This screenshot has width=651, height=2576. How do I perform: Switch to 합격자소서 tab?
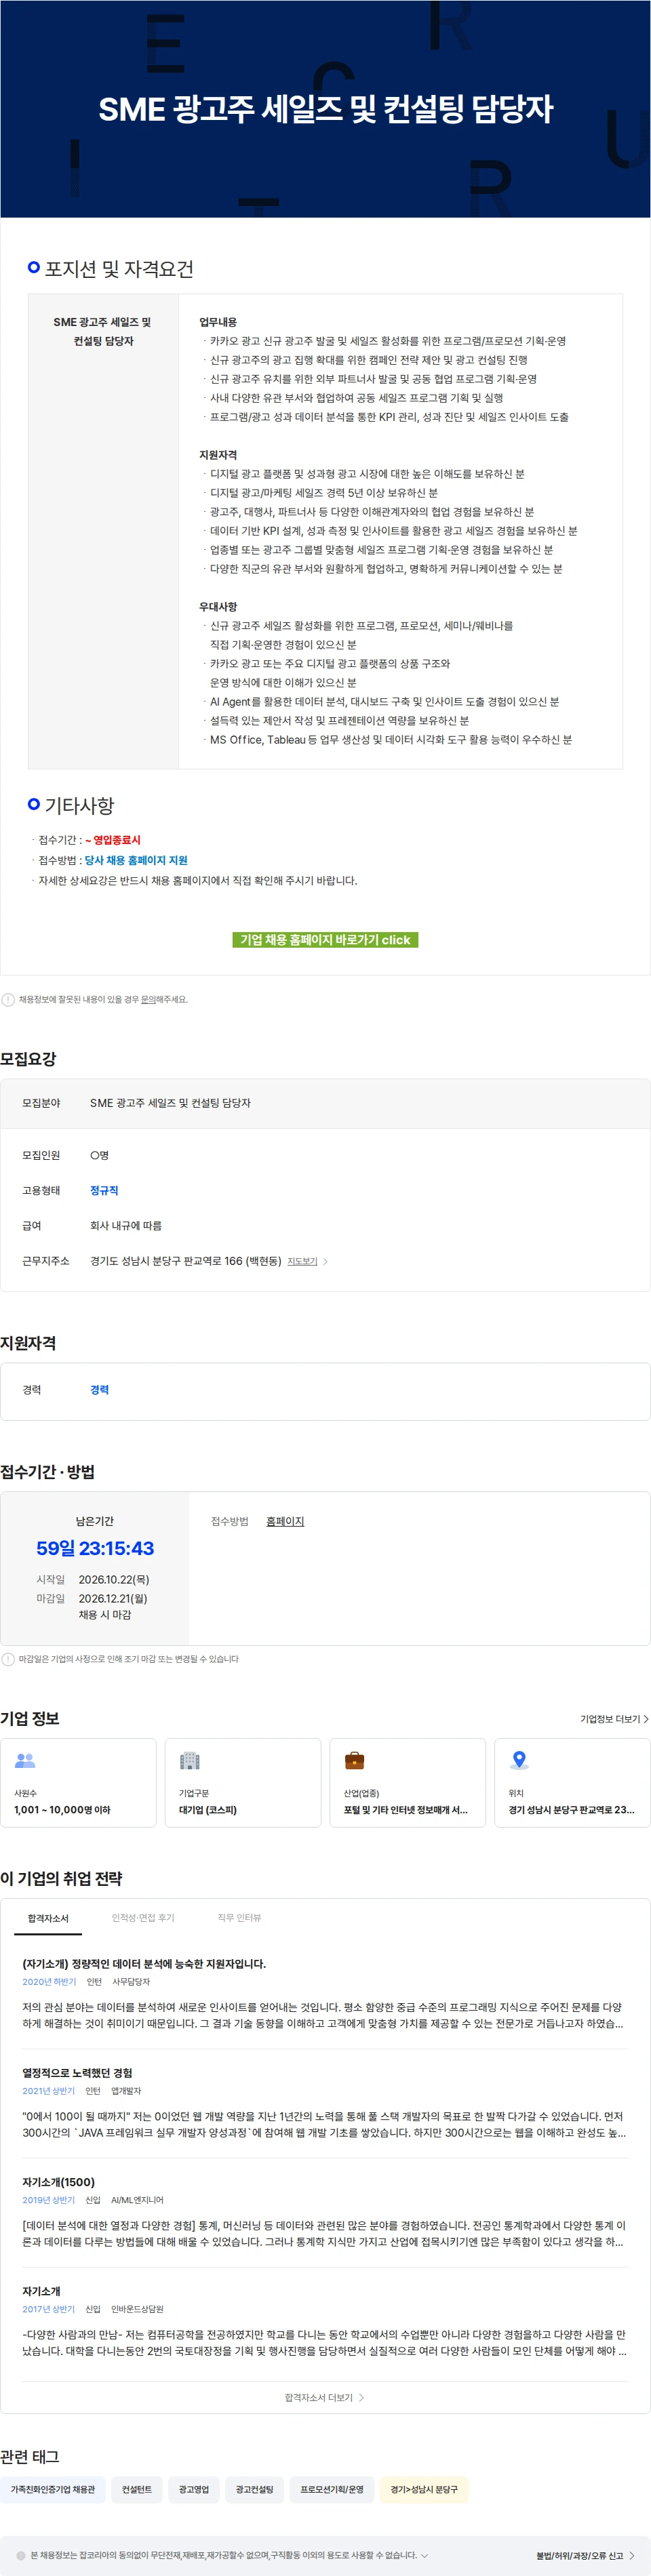[48, 1918]
